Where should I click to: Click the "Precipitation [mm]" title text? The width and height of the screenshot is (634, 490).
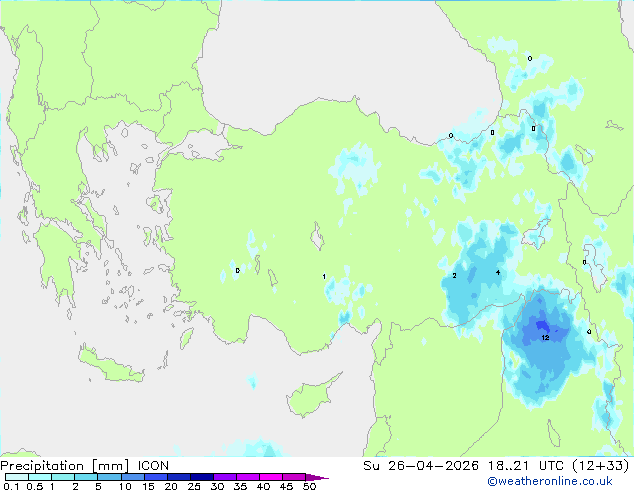(x=64, y=466)
